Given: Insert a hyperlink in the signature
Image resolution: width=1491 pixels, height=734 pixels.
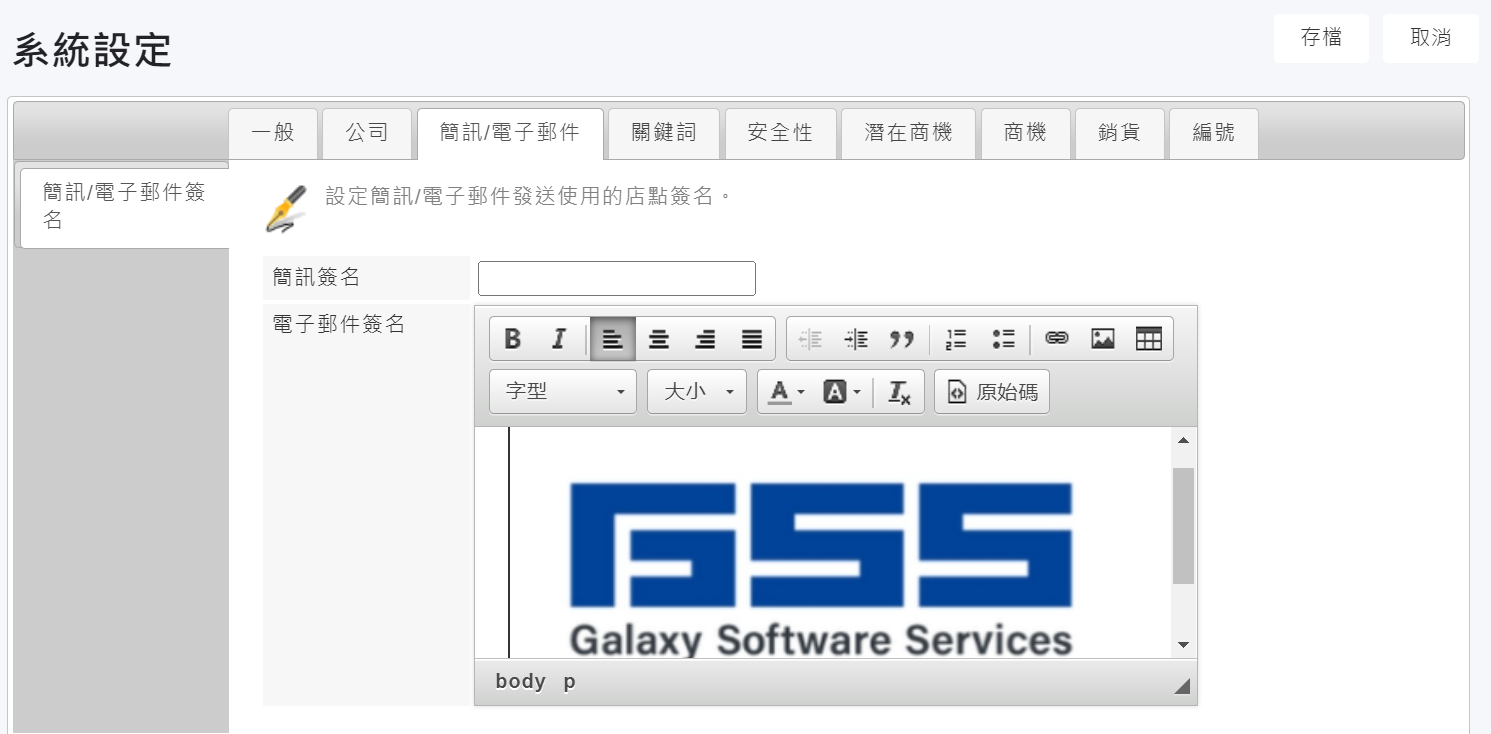Looking at the screenshot, I should click(1057, 339).
